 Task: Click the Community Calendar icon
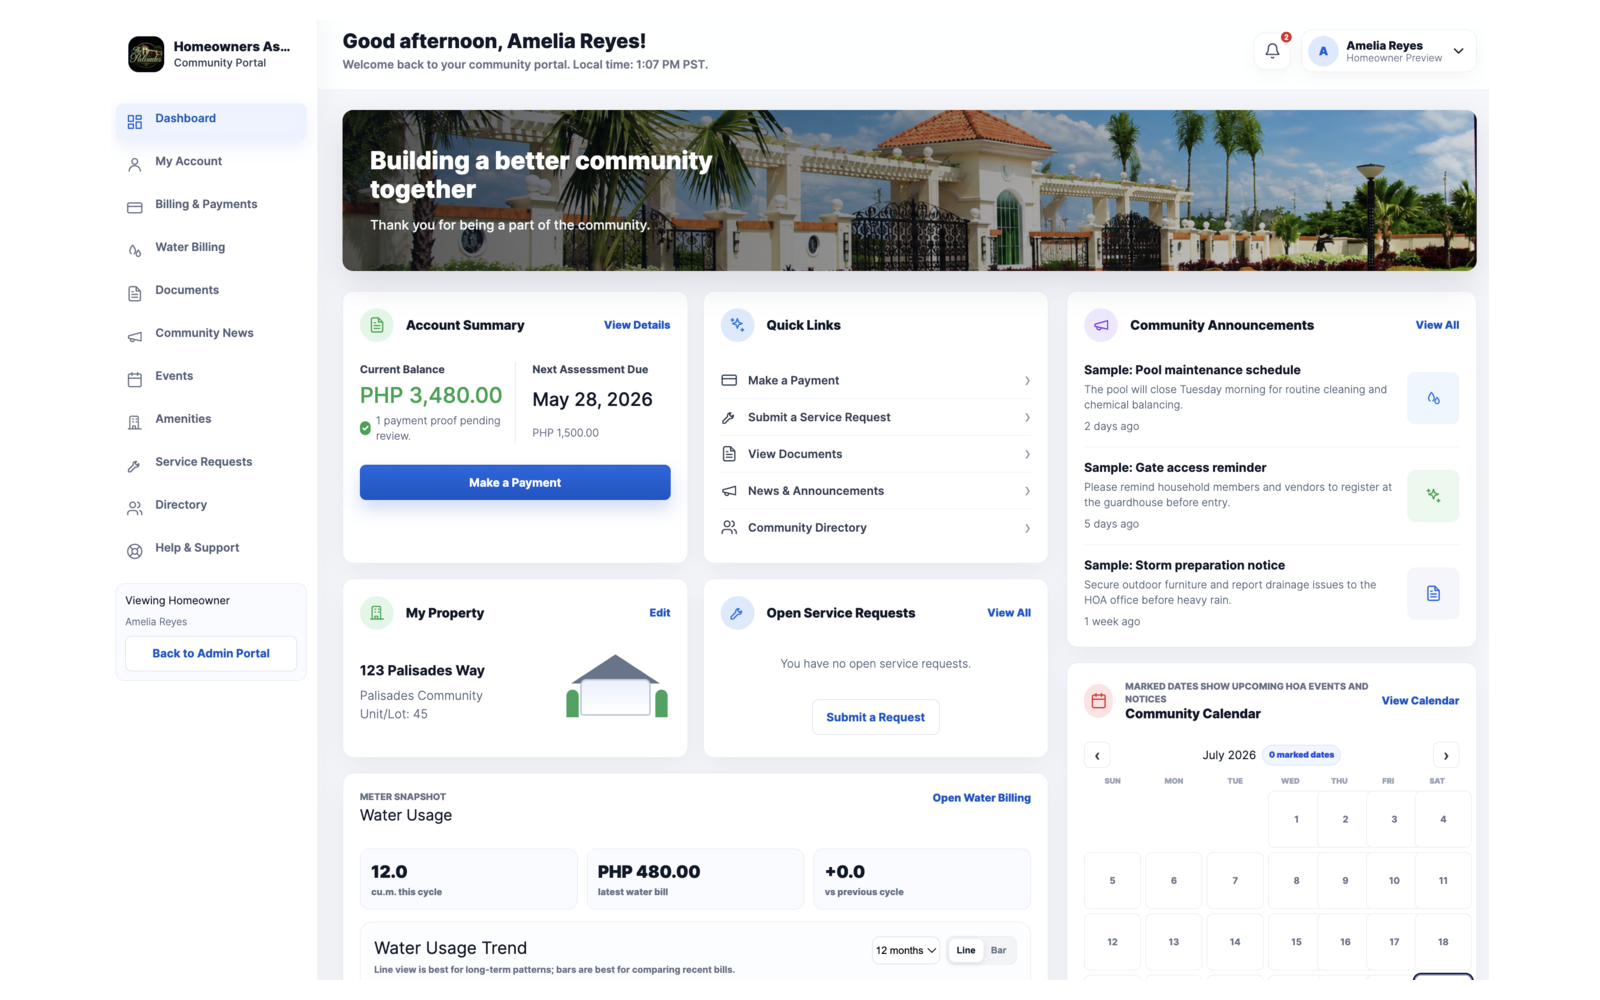pos(1099,701)
